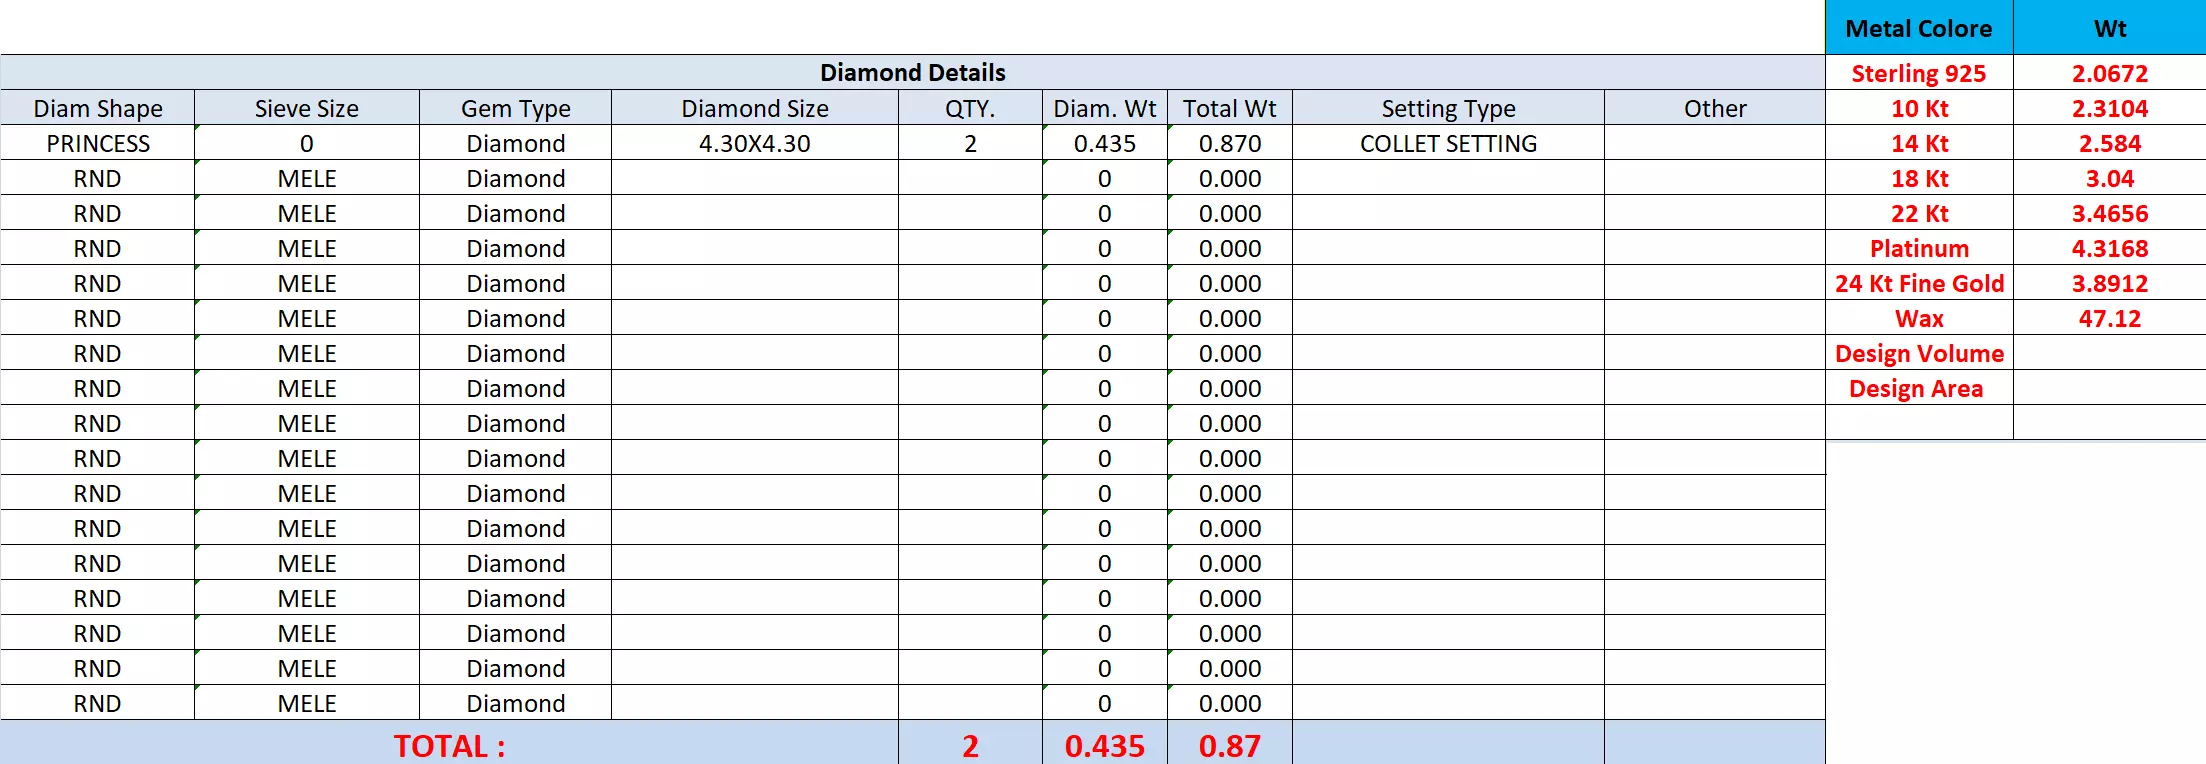The width and height of the screenshot is (2206, 764).
Task: Click the Platinum weight value 4.3168
Action: (x=2110, y=248)
